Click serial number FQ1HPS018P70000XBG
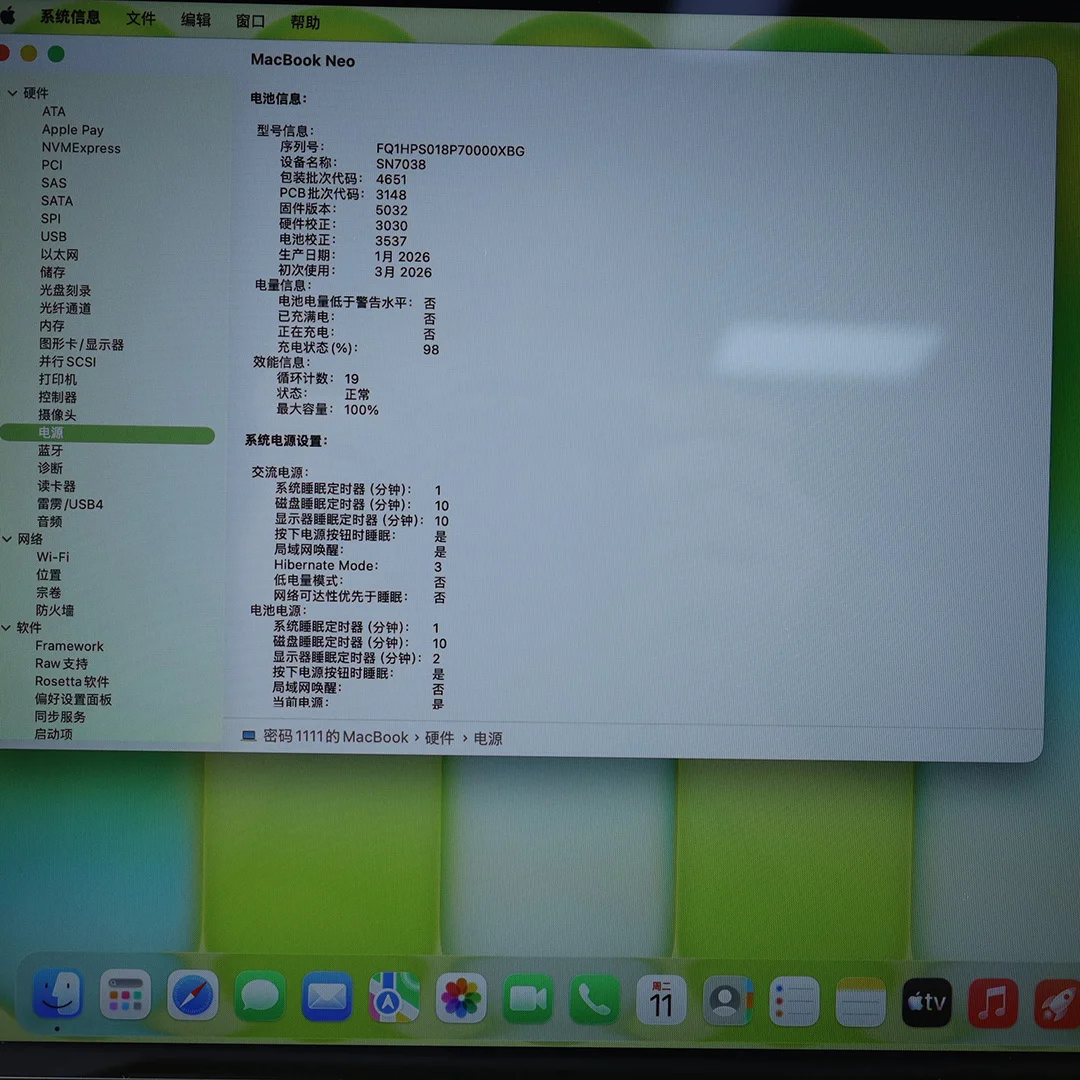1080x1080 pixels. 450,150
